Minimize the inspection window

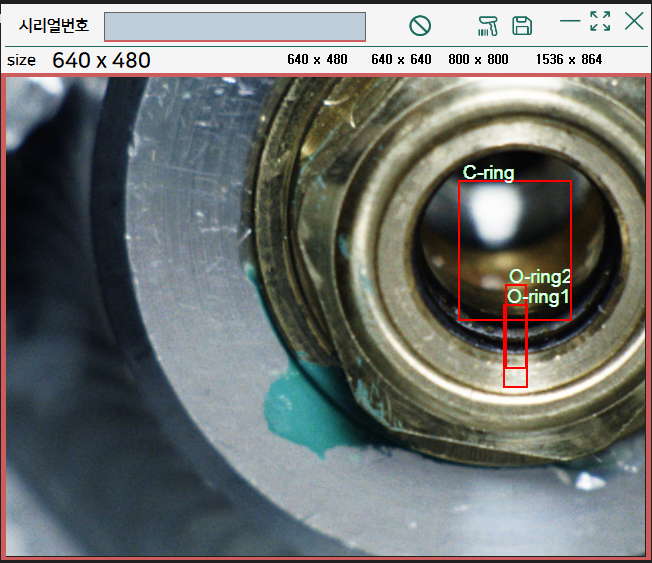pos(570,20)
